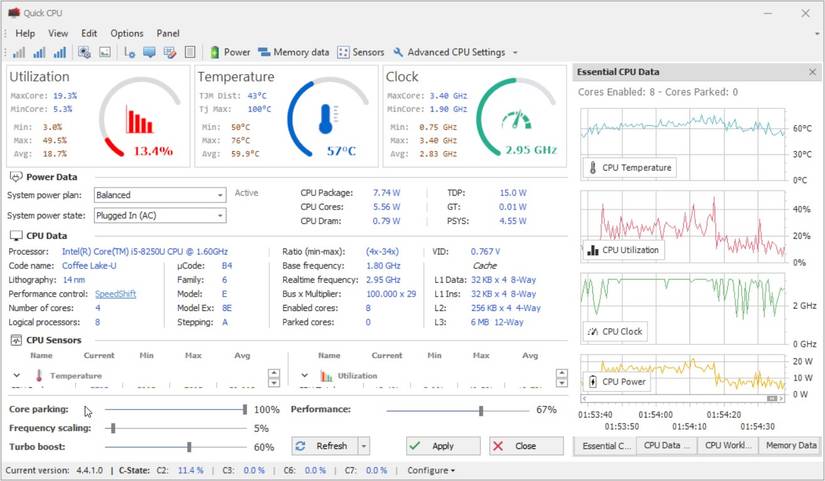This screenshot has height=481, width=825.
Task: Click the blue monitor toolbar icon
Action: 149,52
